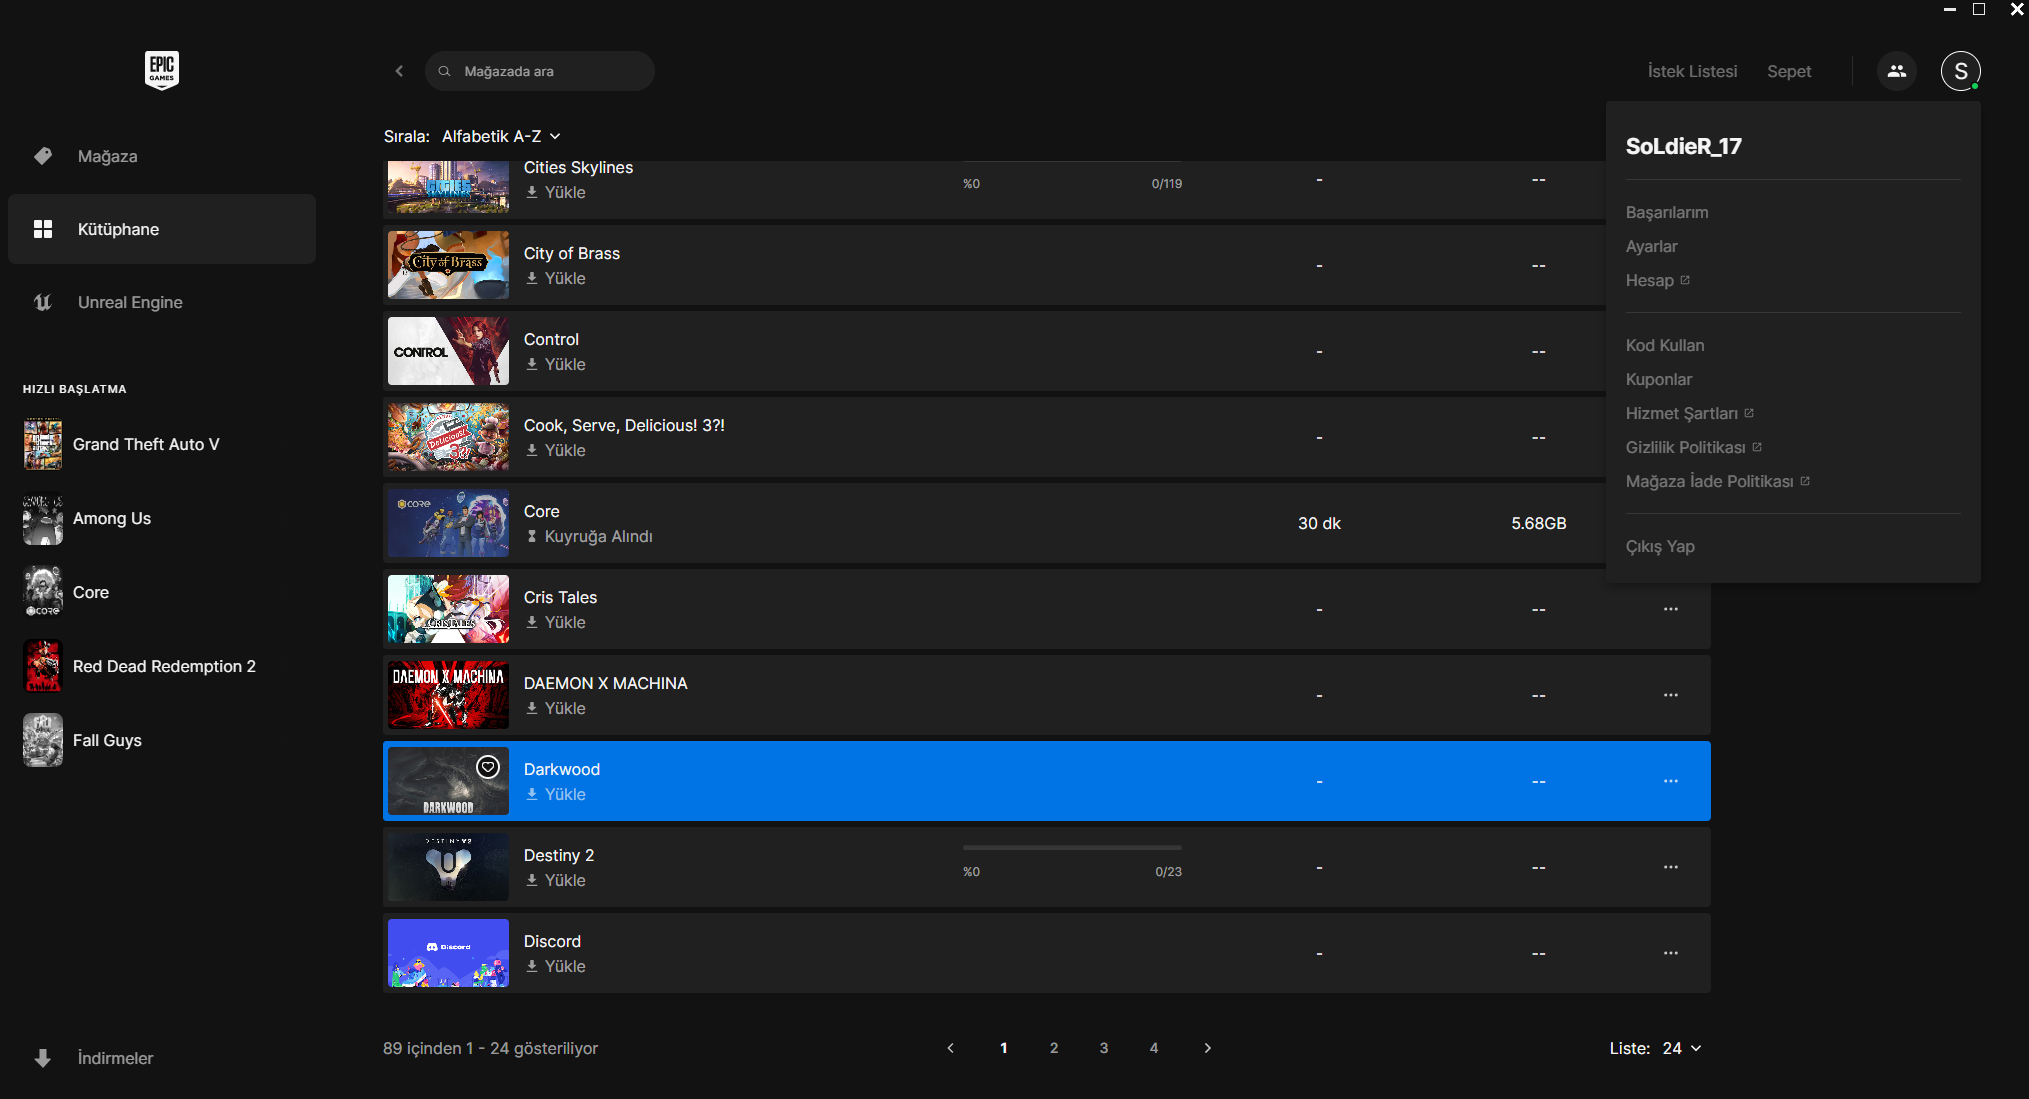
Task: Open the Mağaza store section
Action: (162, 156)
